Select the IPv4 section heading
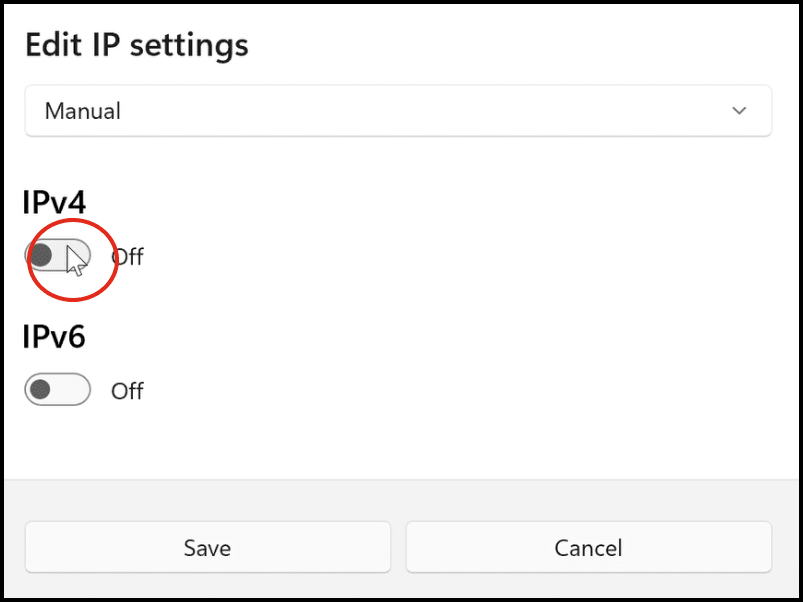 54,203
